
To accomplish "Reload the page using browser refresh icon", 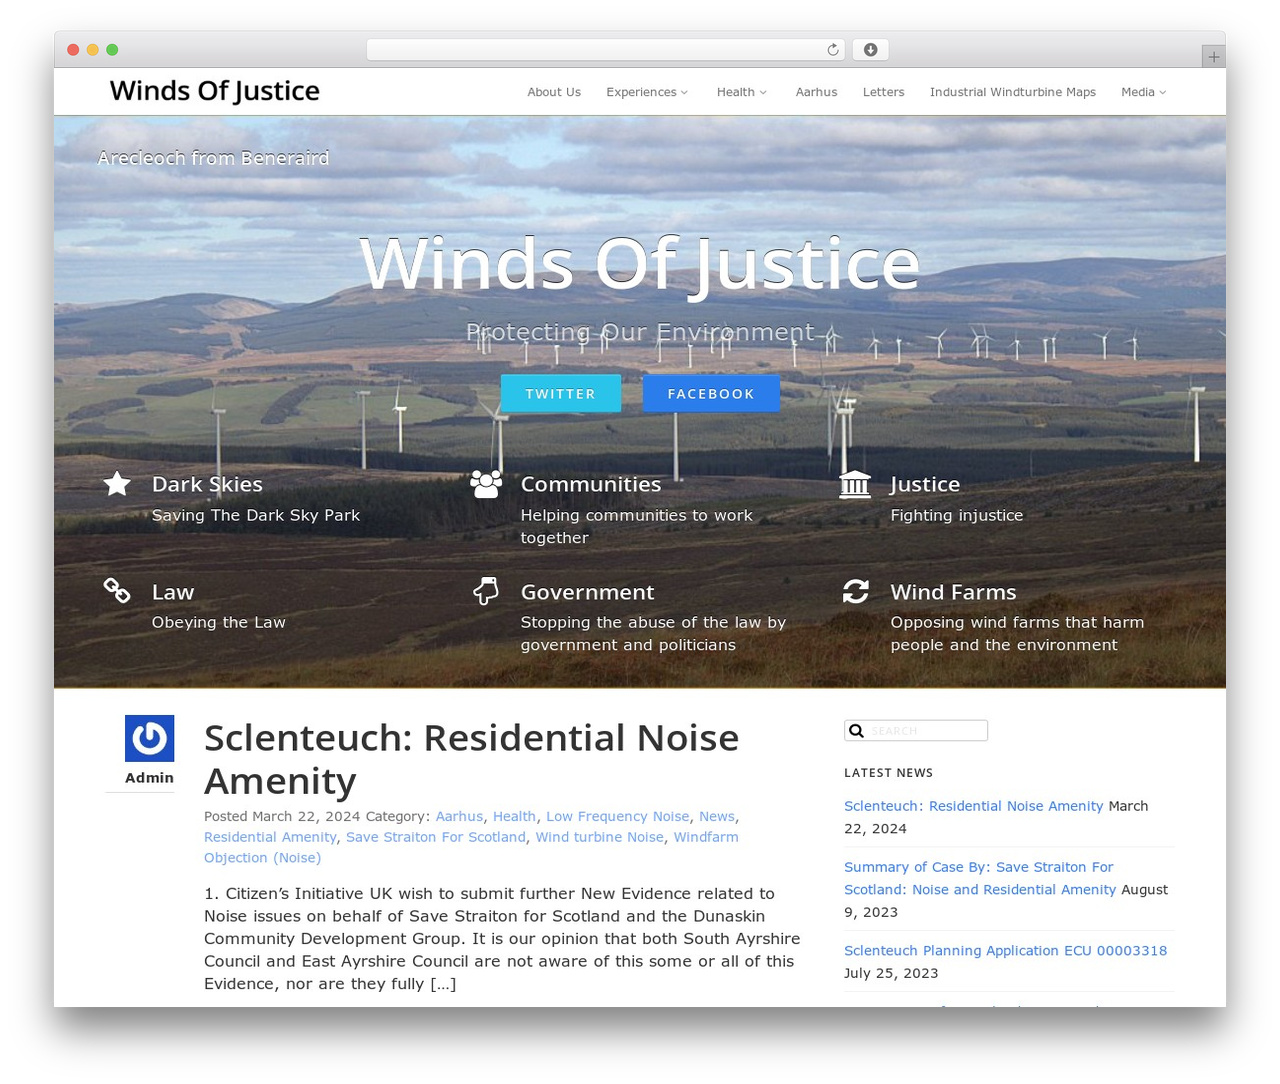I will [x=833, y=50].
